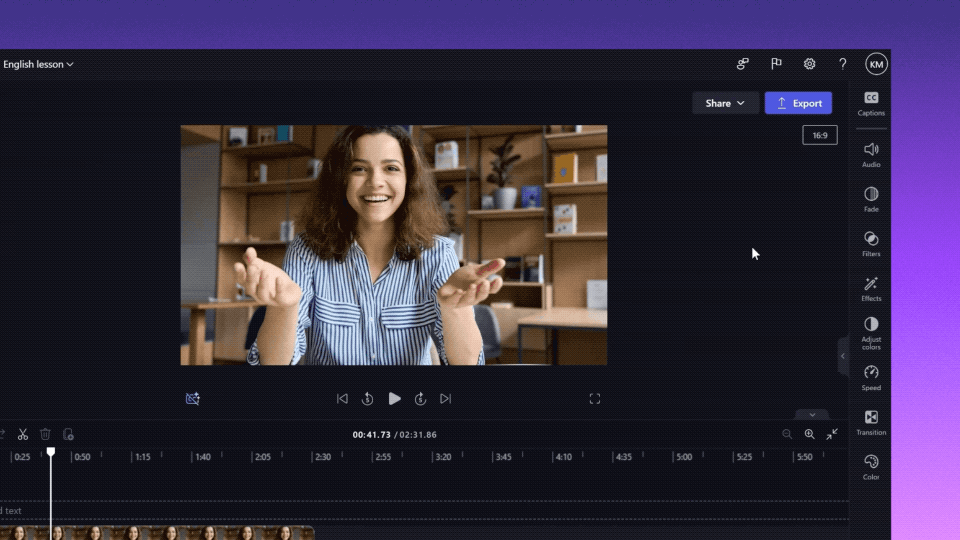
Task: Click the split scissors tool
Action: [23, 434]
